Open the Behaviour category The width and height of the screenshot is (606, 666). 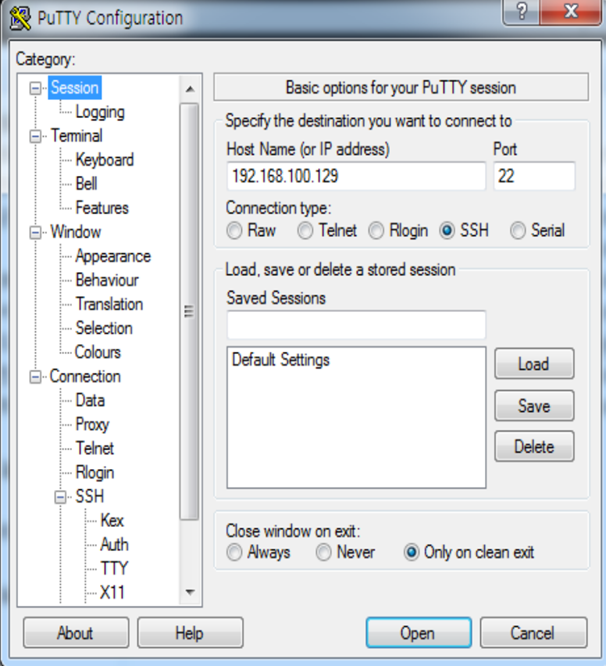click(x=107, y=280)
